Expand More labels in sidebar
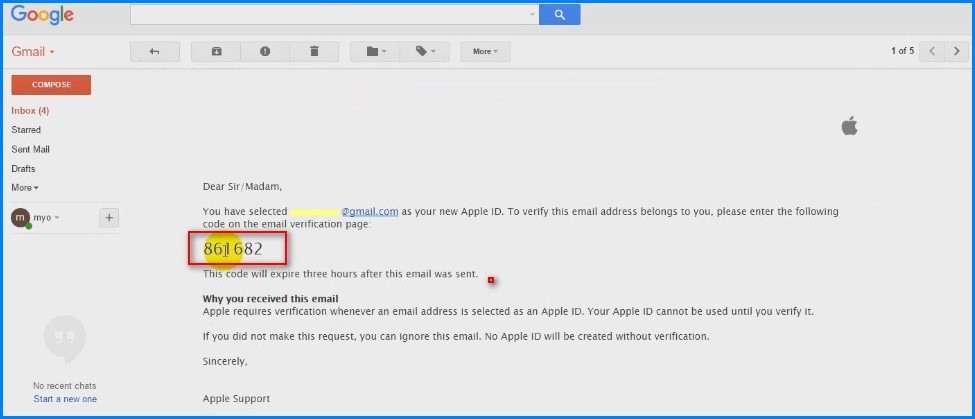Screen dimensions: 975x419 (25, 187)
